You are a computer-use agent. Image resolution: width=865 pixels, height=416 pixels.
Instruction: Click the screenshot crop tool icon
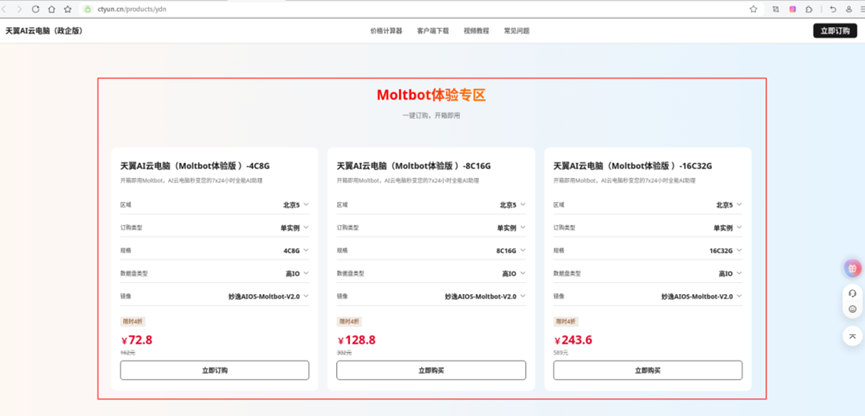click(776, 9)
